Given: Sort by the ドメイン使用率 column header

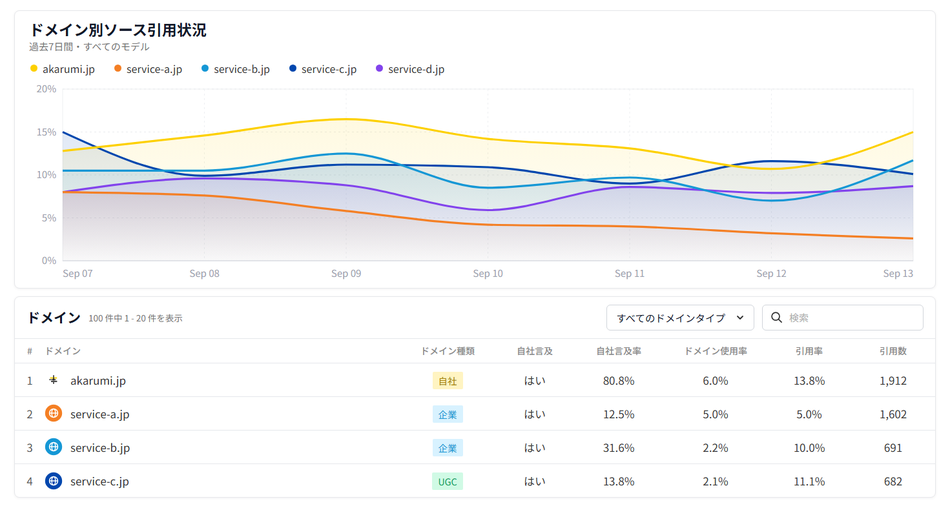Looking at the screenshot, I should [715, 351].
